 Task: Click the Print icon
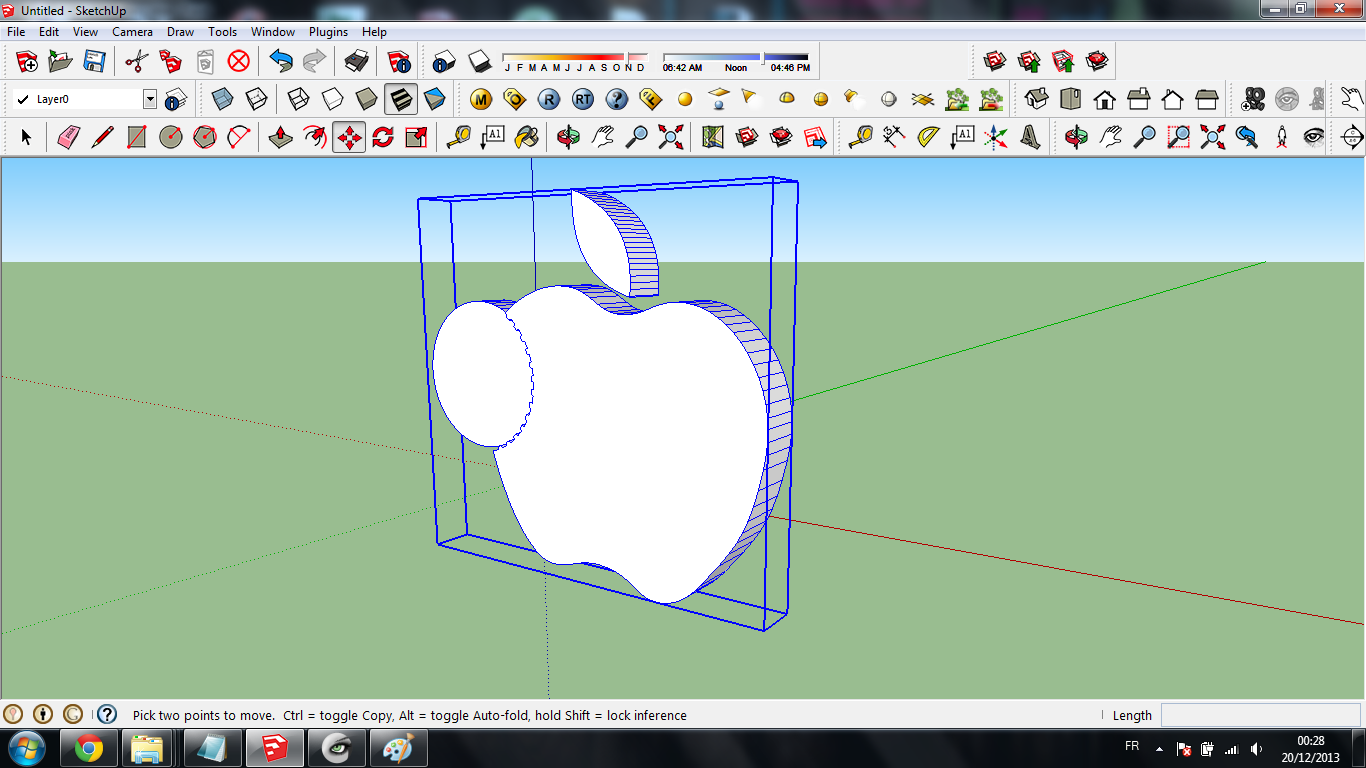click(x=357, y=61)
